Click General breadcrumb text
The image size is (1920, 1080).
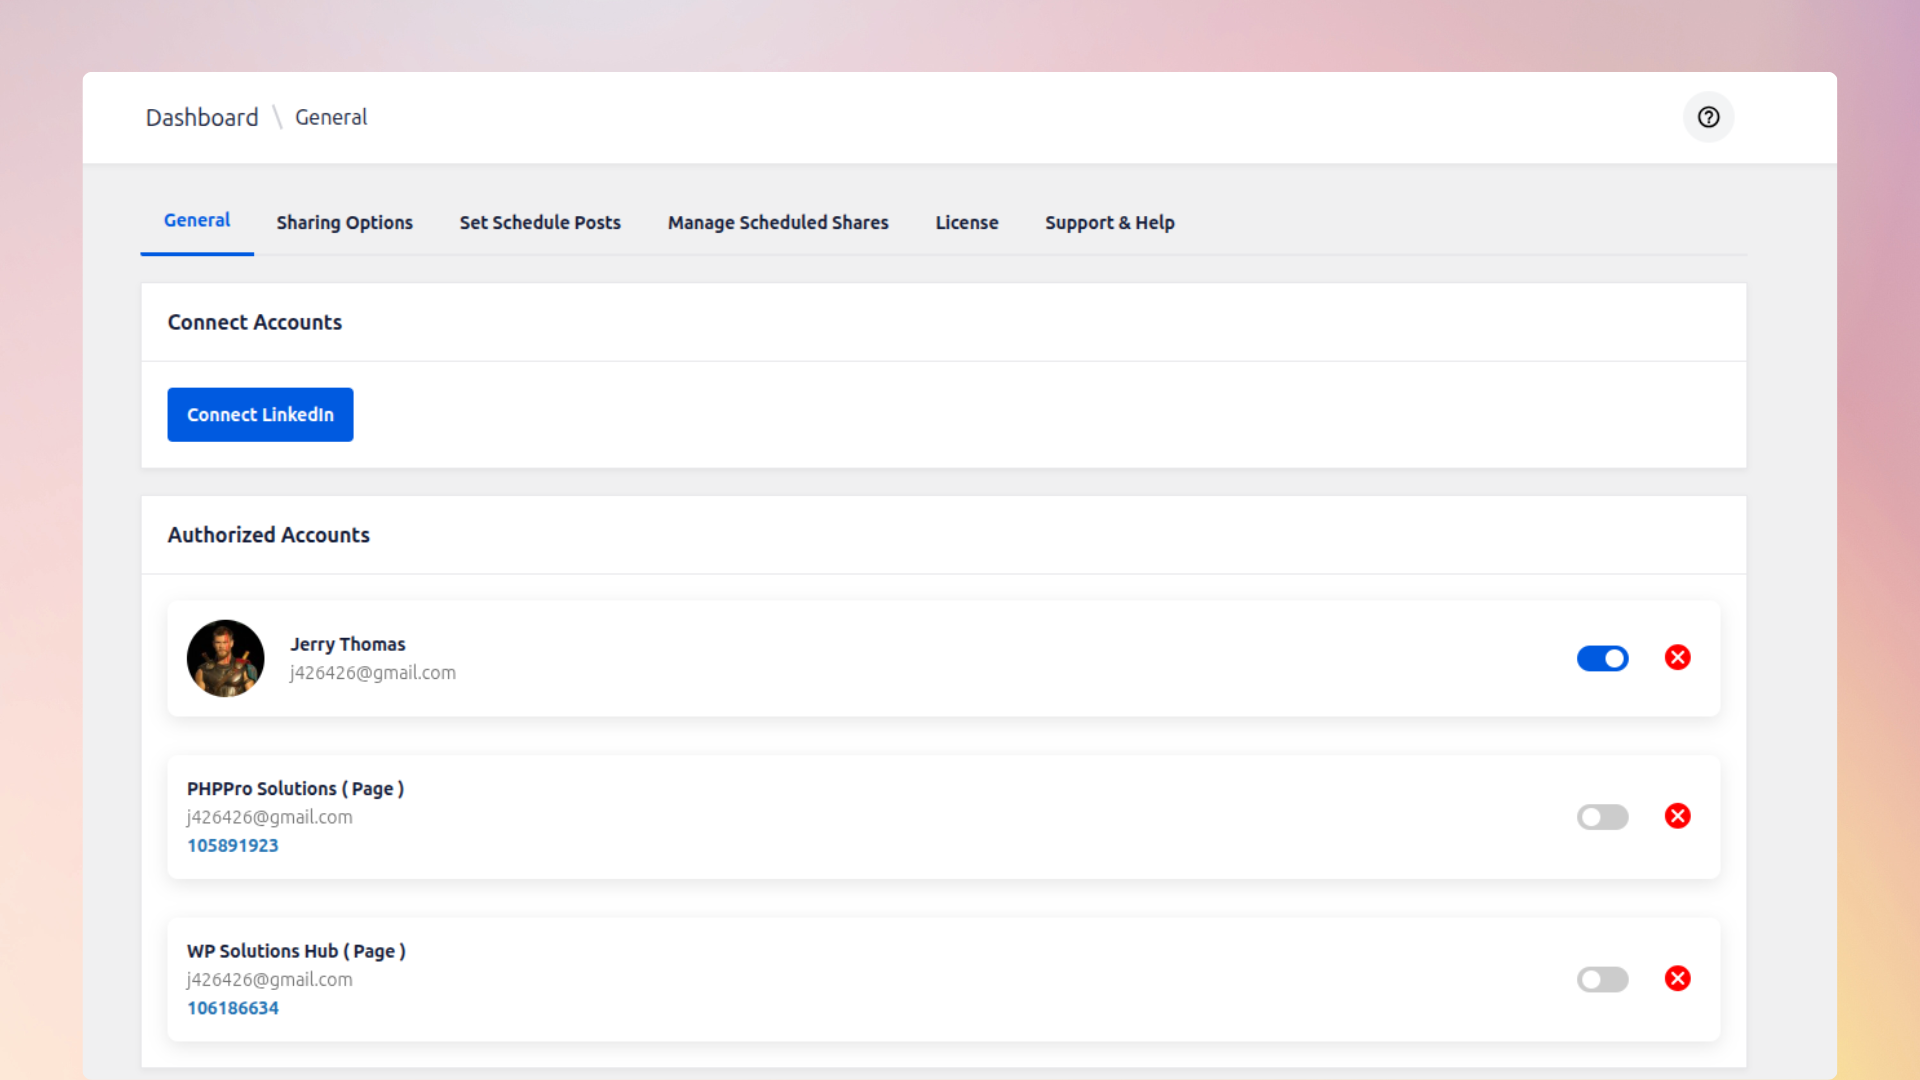click(331, 117)
